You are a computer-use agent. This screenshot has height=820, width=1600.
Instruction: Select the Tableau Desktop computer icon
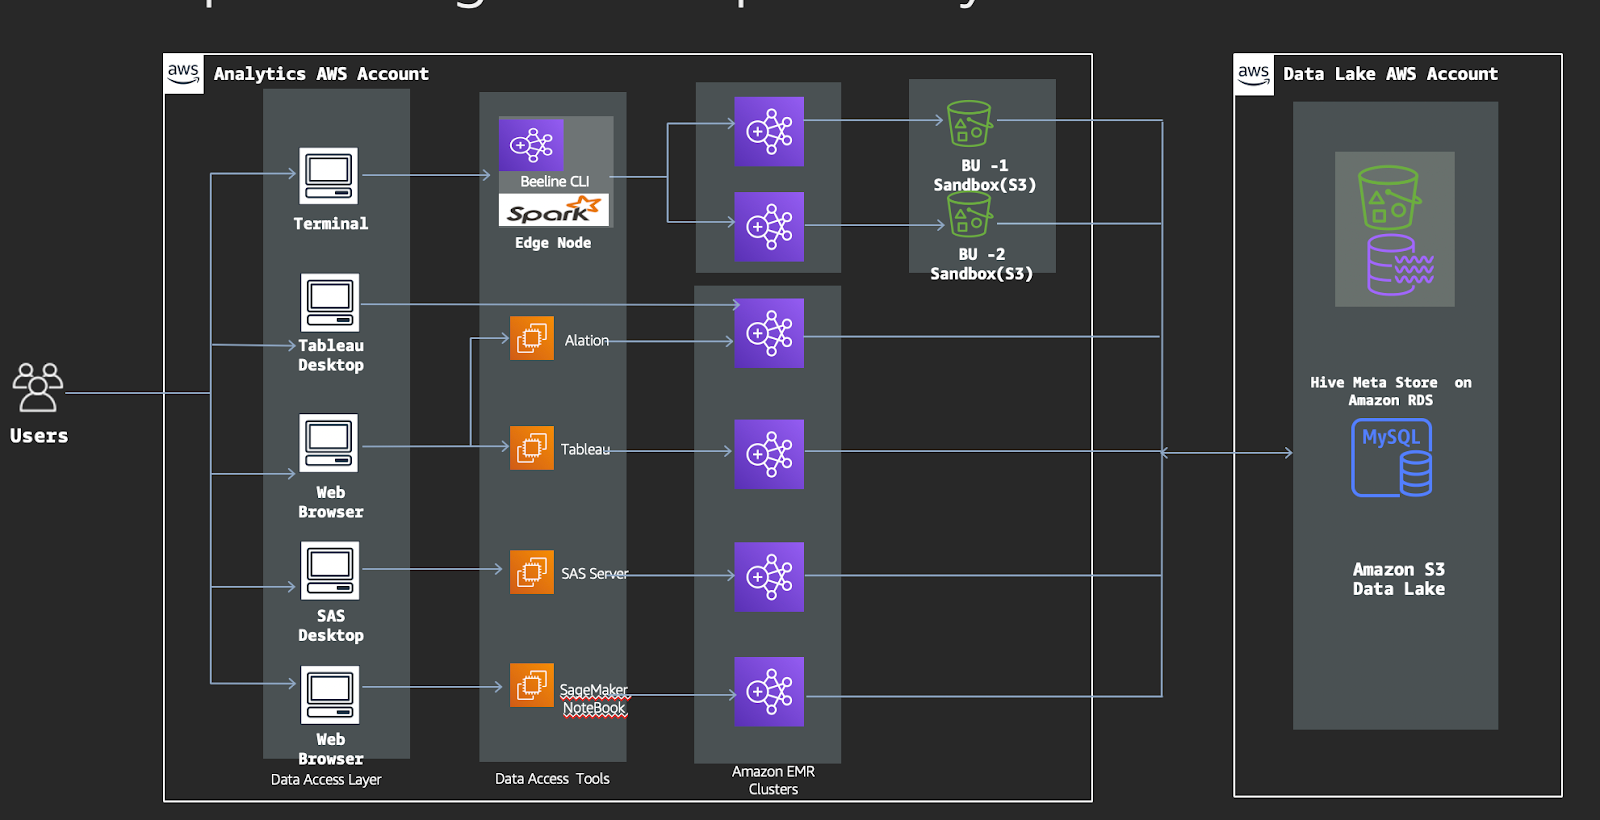[330, 303]
